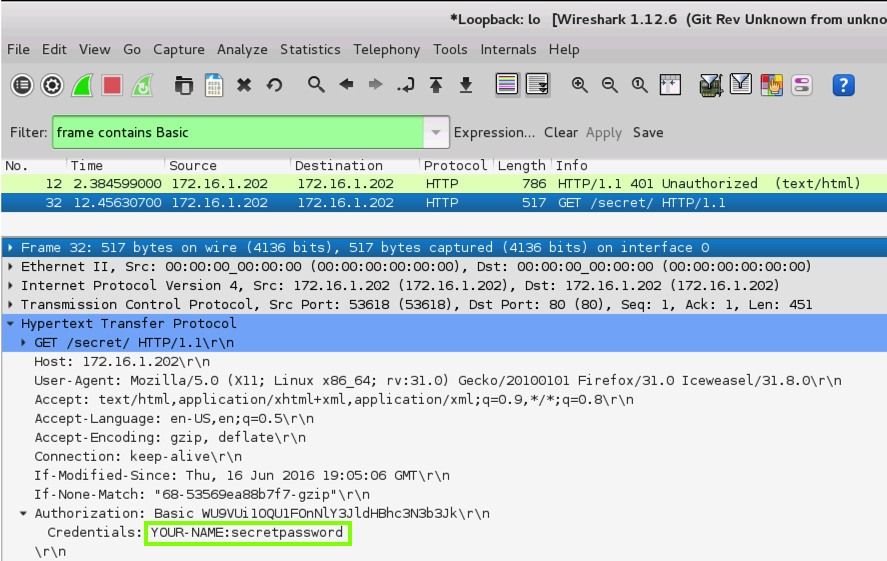Stop the running capture red square

112,85
